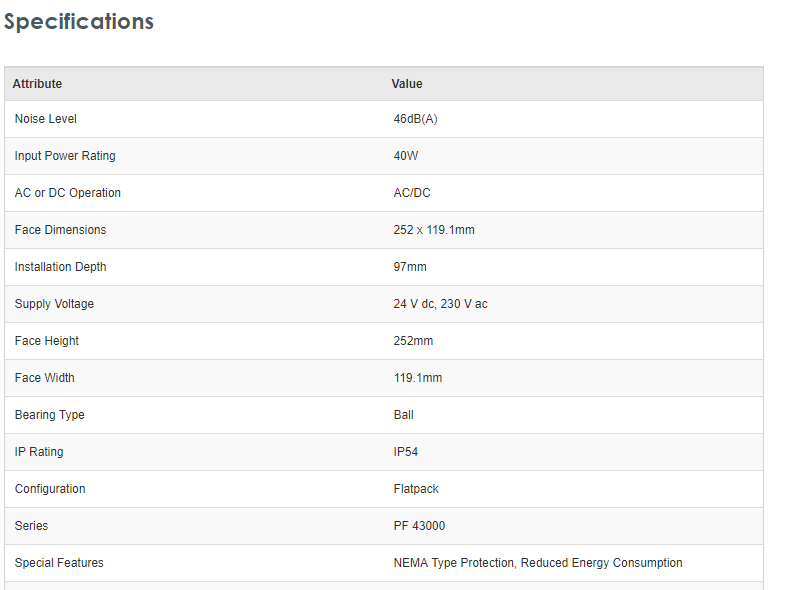This screenshot has height=590, width=790.
Task: Select the 252 x 119.1mm dimensions value
Action: (434, 230)
